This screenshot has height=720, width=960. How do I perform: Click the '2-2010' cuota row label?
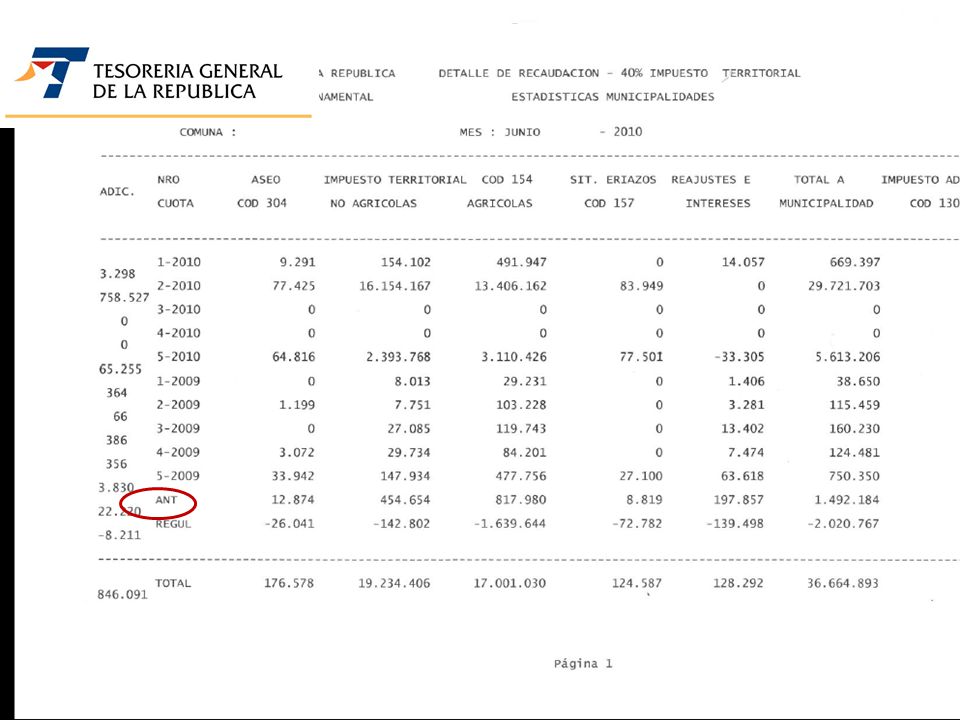(179, 286)
